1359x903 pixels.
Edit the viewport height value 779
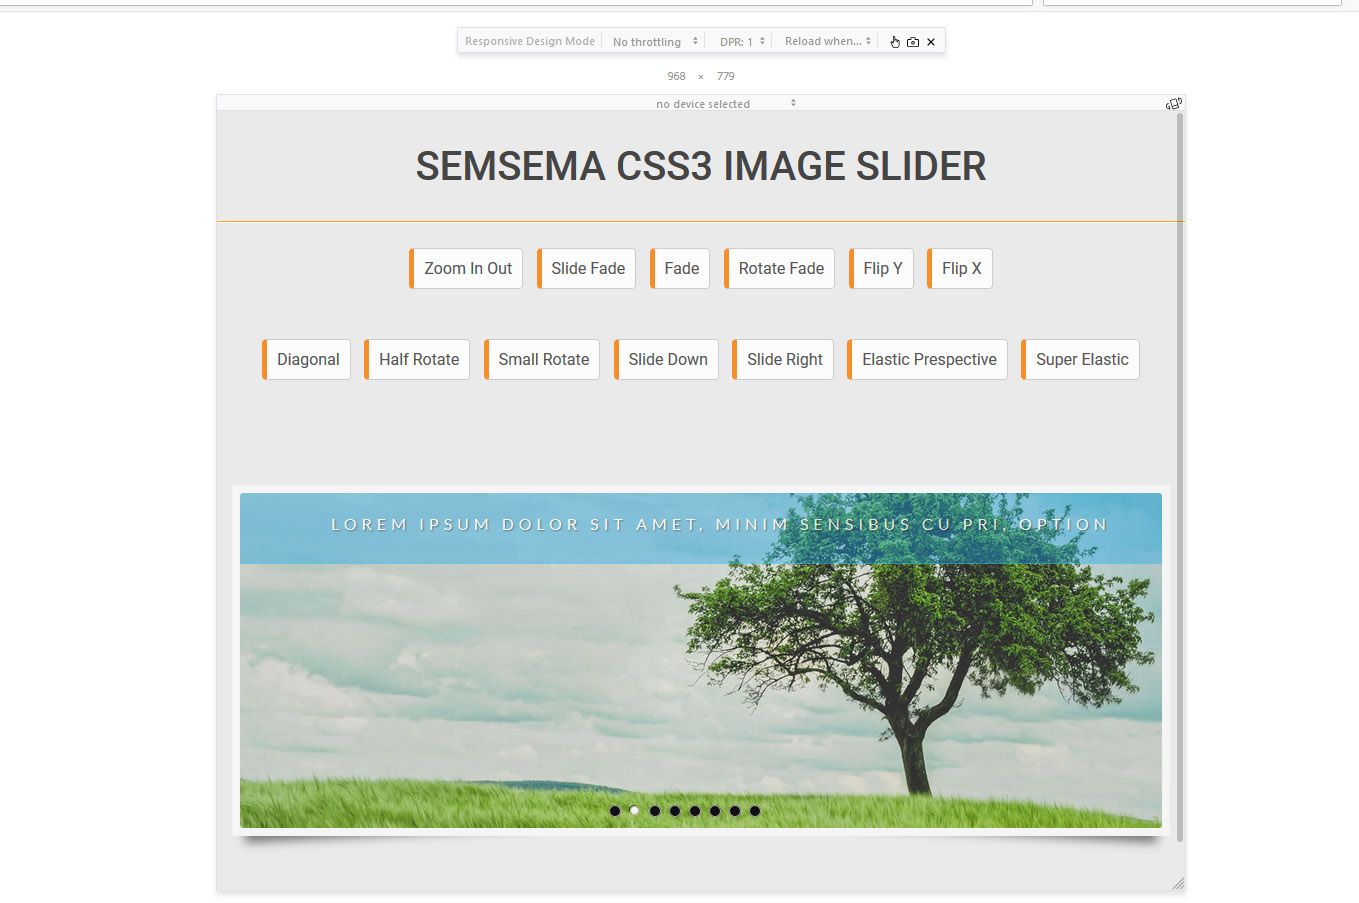pyautogui.click(x=726, y=76)
